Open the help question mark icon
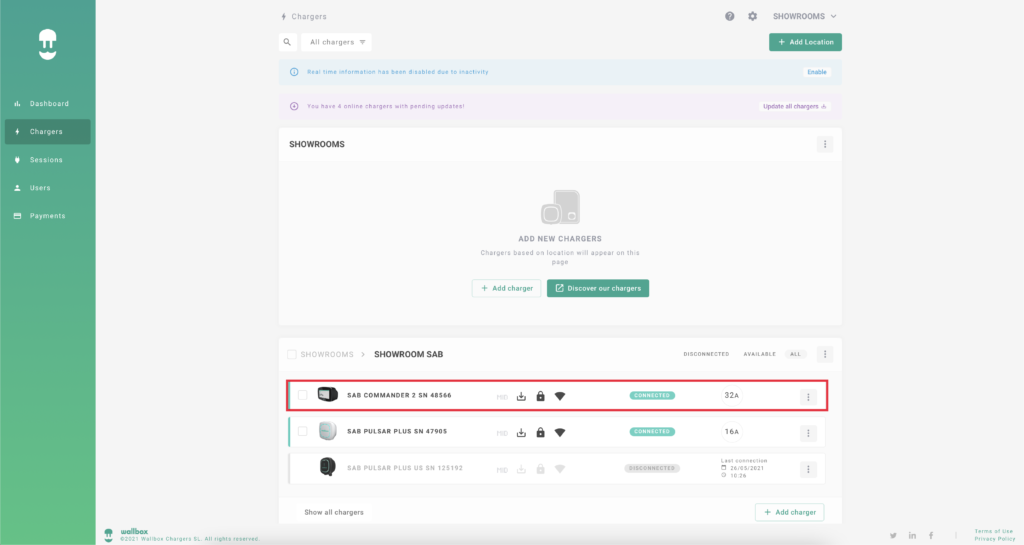The image size is (1024, 545). pos(729,16)
